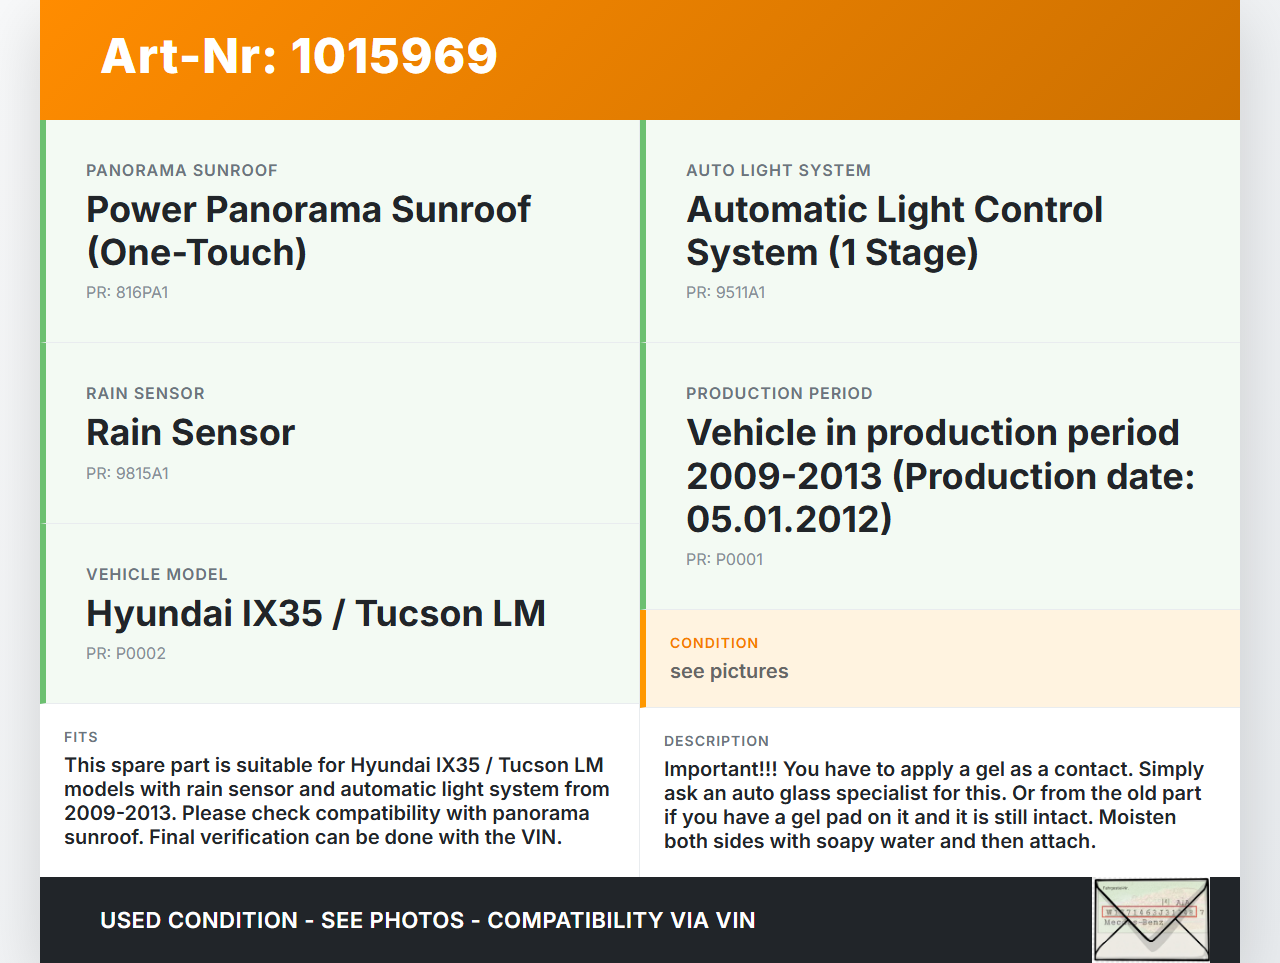Click the USED CONDITION footer banner text
Viewport: 1280px width, 963px height.
click(428, 920)
